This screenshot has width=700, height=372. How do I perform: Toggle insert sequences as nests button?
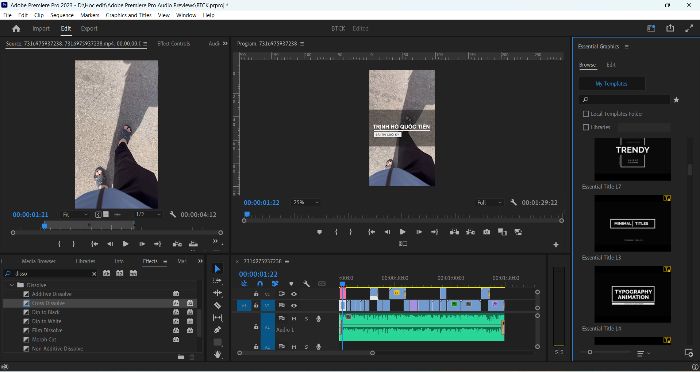244,284
